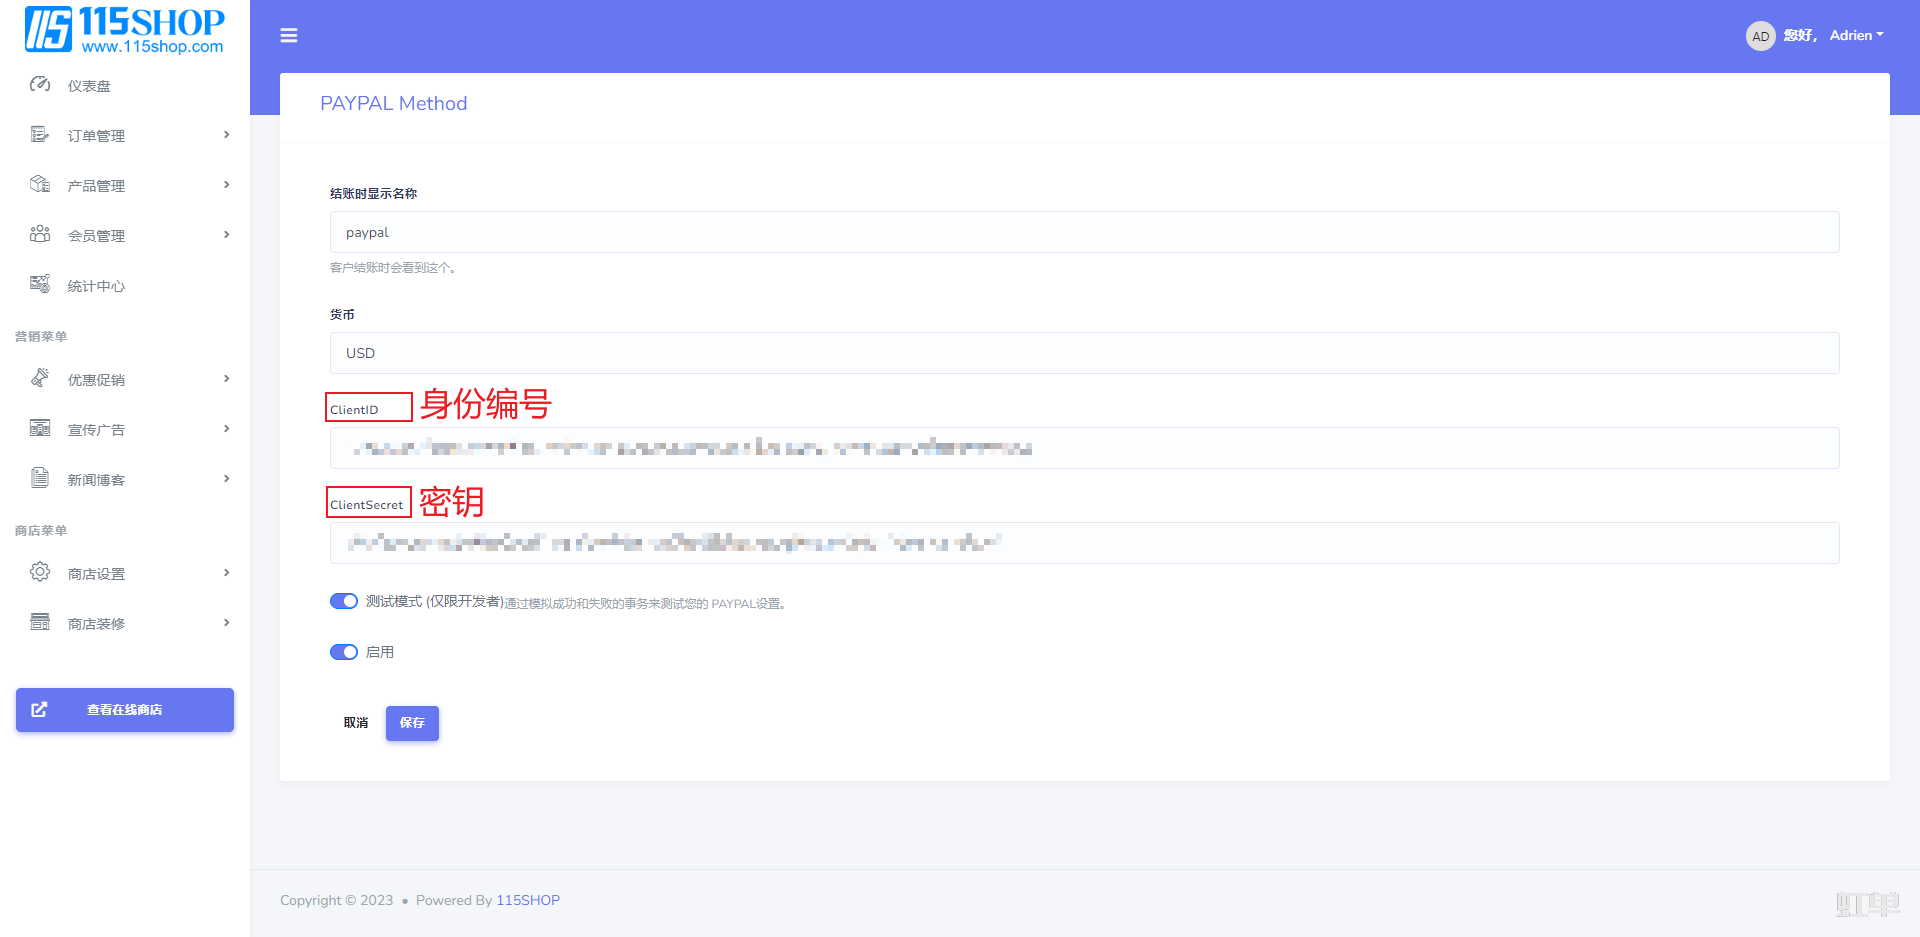Click the AD user avatar
Image resolution: width=1920 pixels, height=937 pixels.
coord(1760,36)
